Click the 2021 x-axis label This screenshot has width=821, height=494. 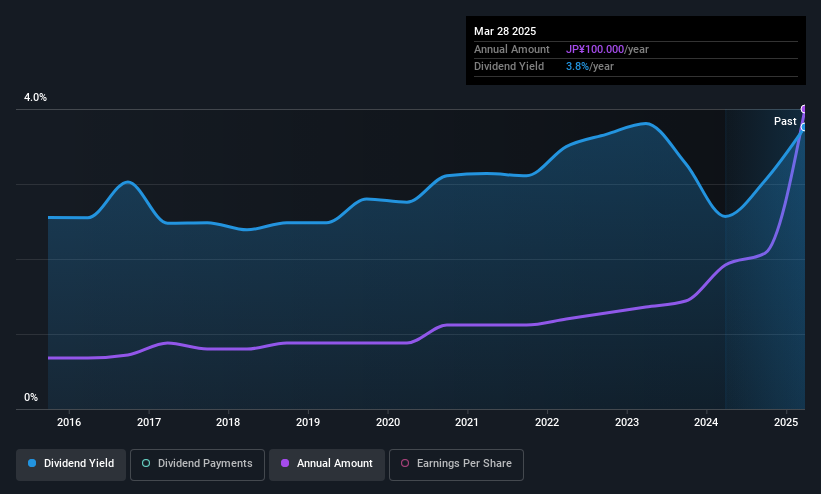click(467, 422)
